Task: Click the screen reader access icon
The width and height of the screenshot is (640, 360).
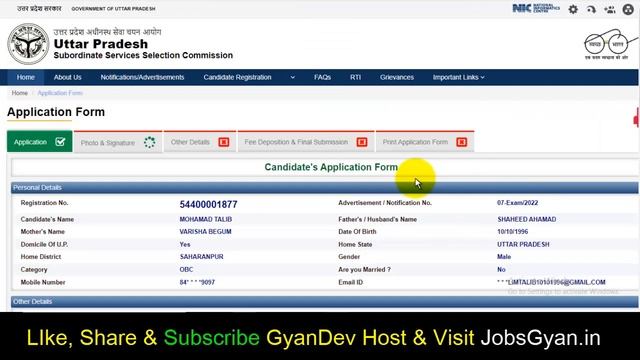Action: [591, 9]
